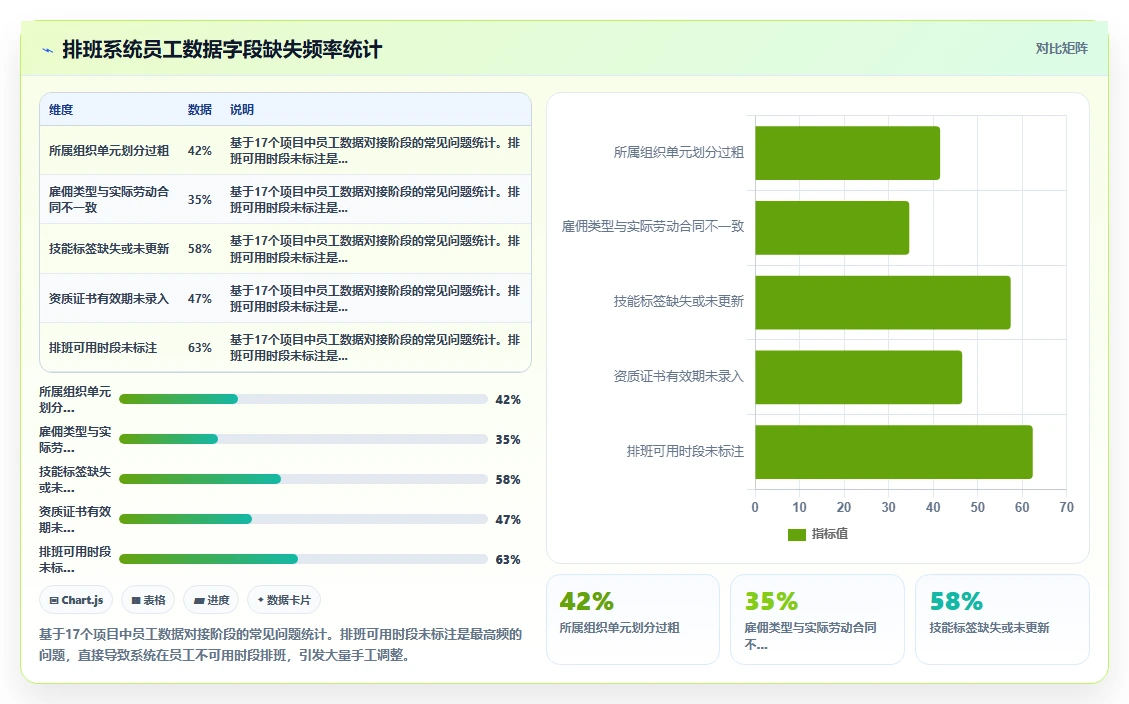
Task: Select table cell 资质证书有效期未录入
Action: [x=109, y=298]
